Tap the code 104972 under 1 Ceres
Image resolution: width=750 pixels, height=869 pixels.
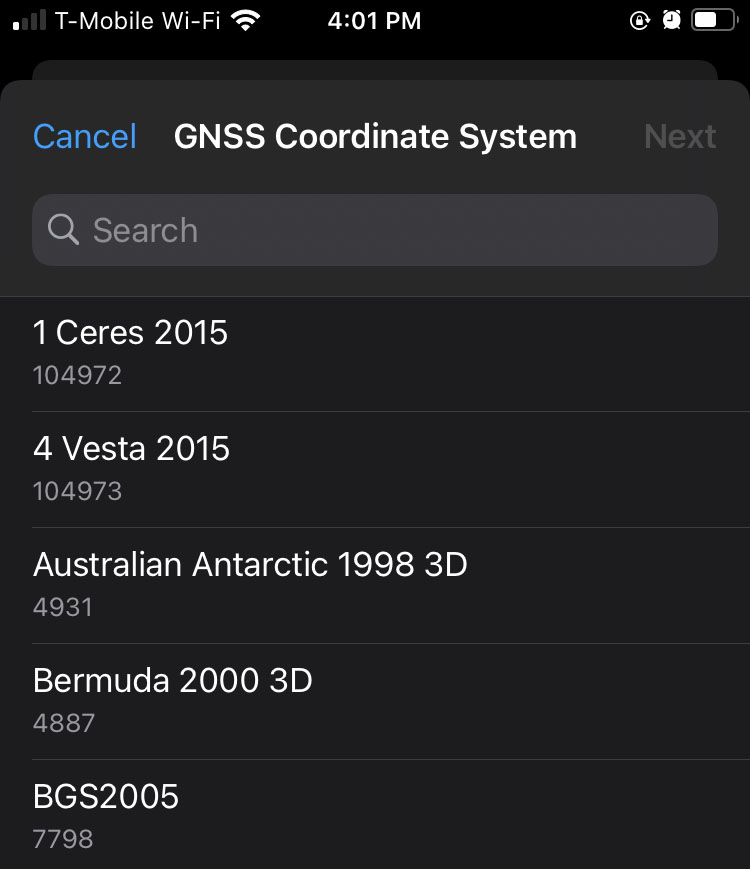77,376
